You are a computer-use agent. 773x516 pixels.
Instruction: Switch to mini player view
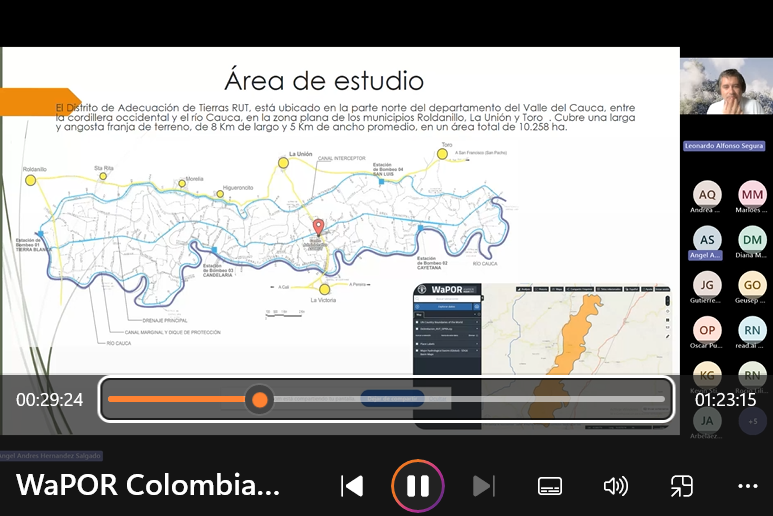click(x=681, y=486)
